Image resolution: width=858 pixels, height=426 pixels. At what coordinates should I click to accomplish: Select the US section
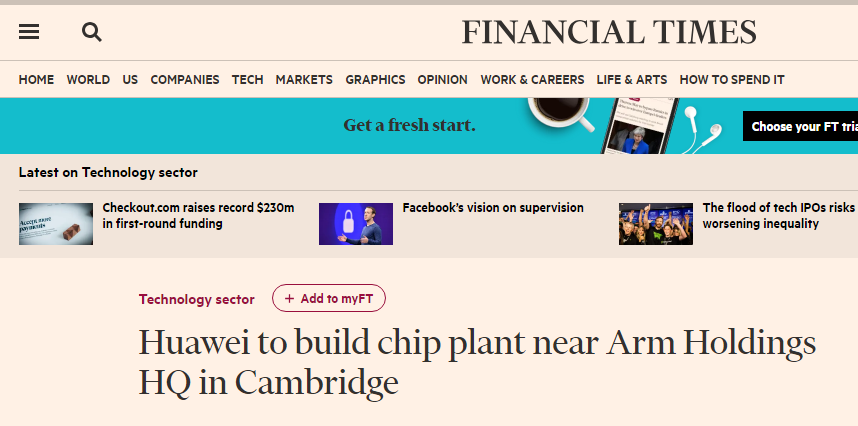130,80
